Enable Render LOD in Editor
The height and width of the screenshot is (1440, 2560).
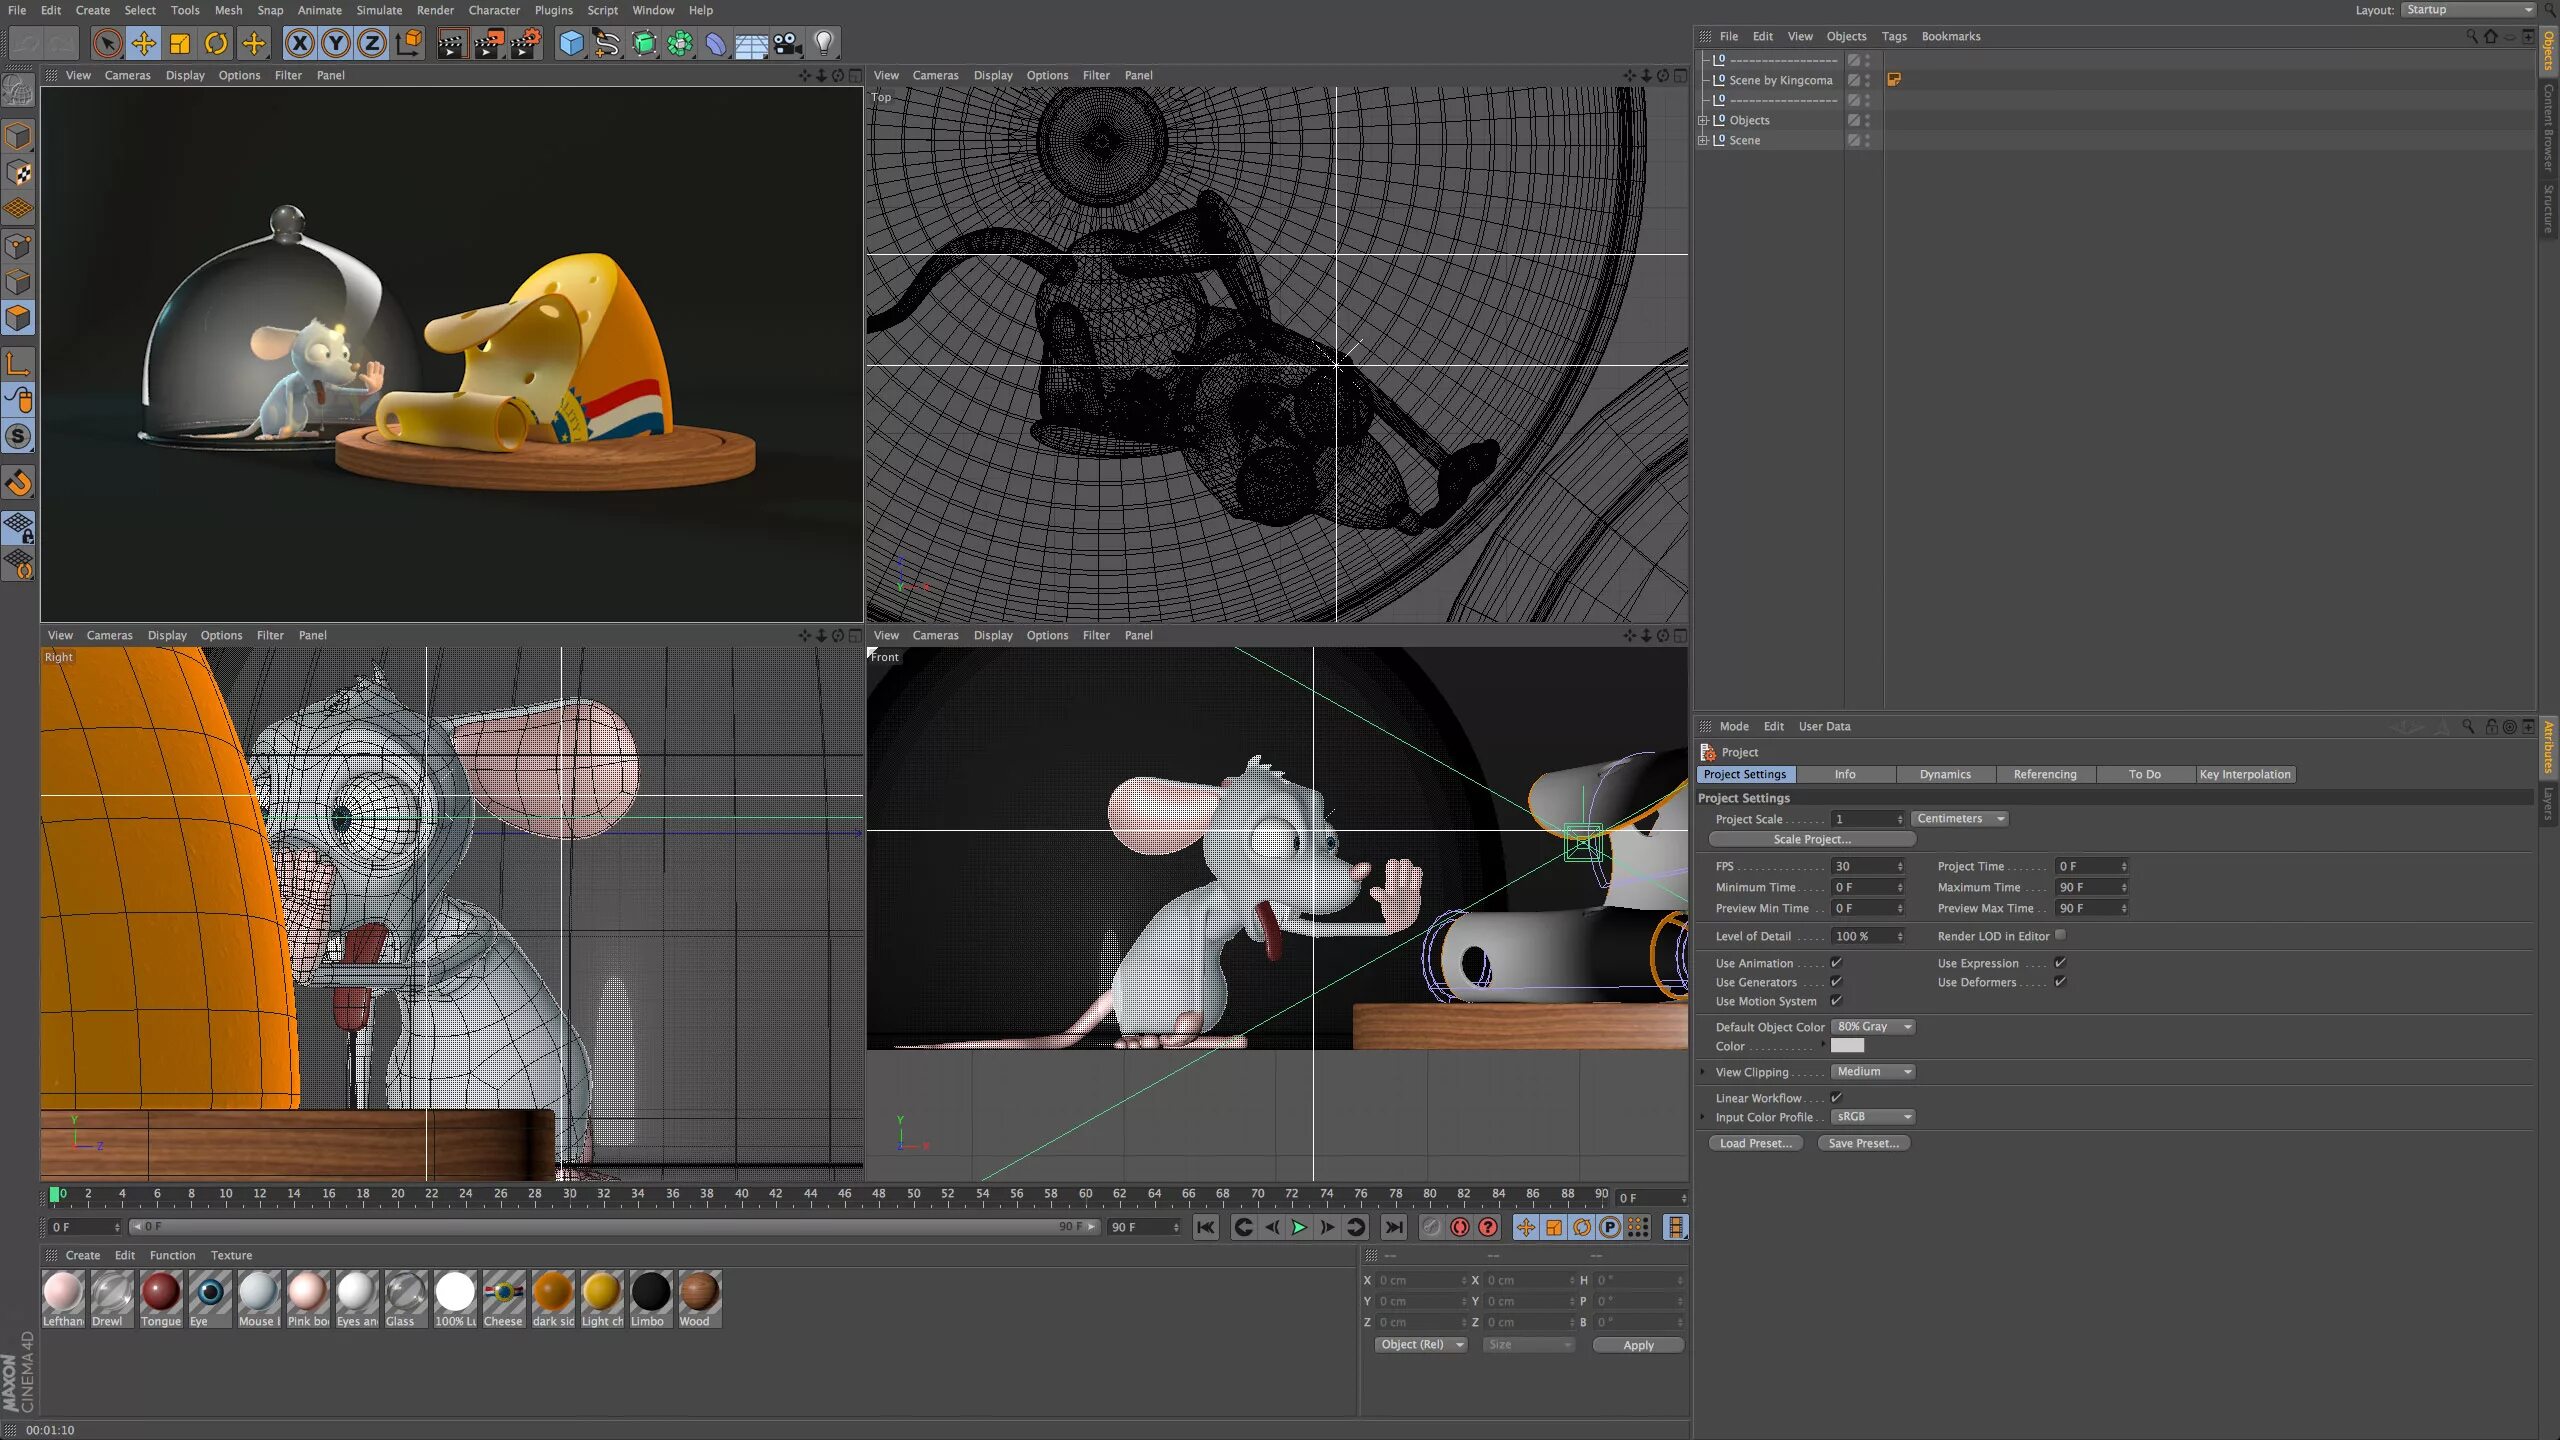pos(2060,935)
